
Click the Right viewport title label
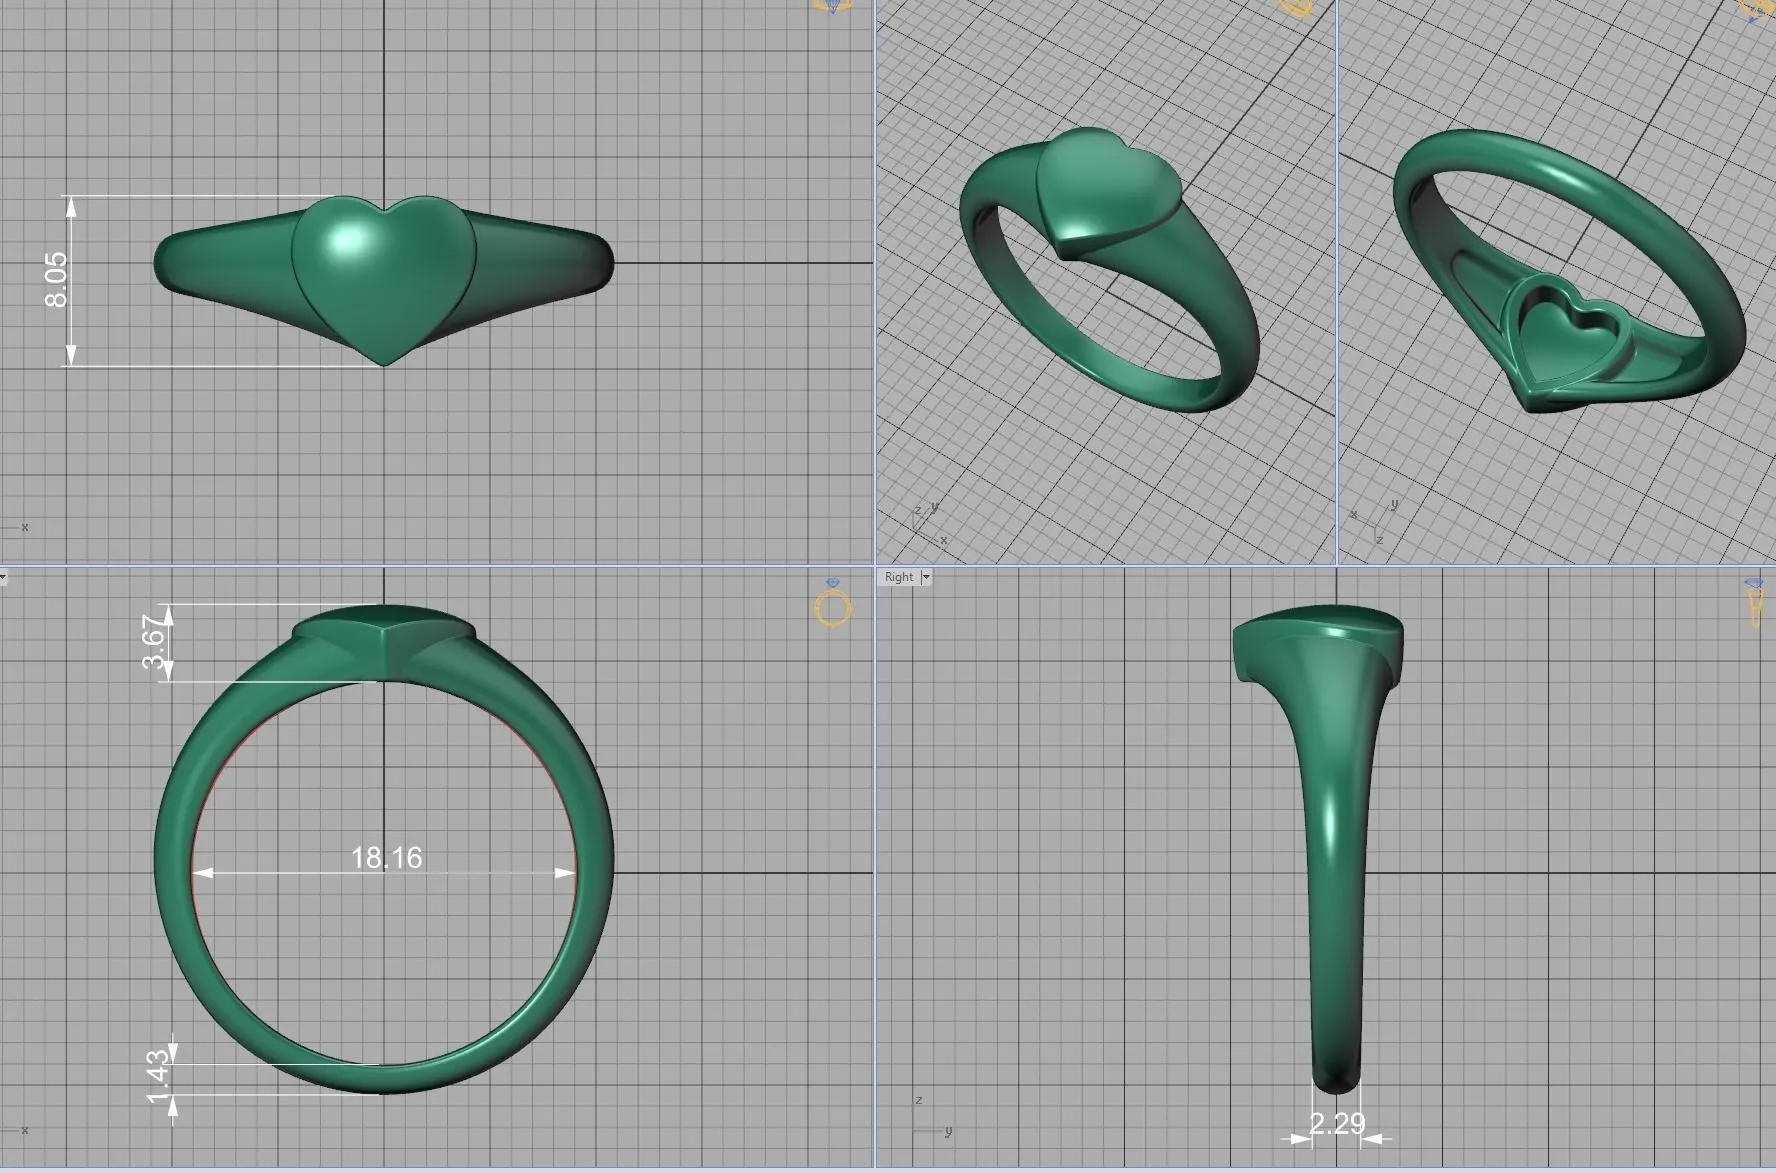click(898, 577)
